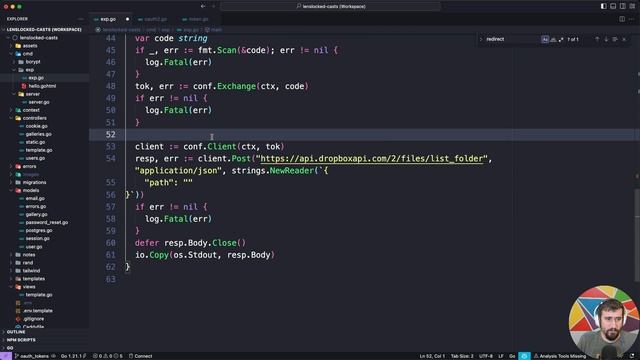Expand the errors folder
Viewport: 640px width, 360px height.
pos(44,167)
